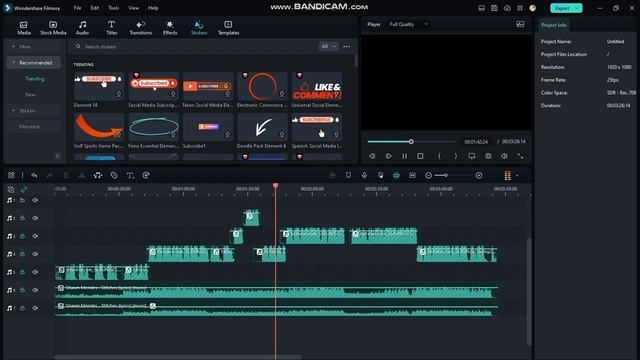Open the Export dropdown arrow

[577, 8]
